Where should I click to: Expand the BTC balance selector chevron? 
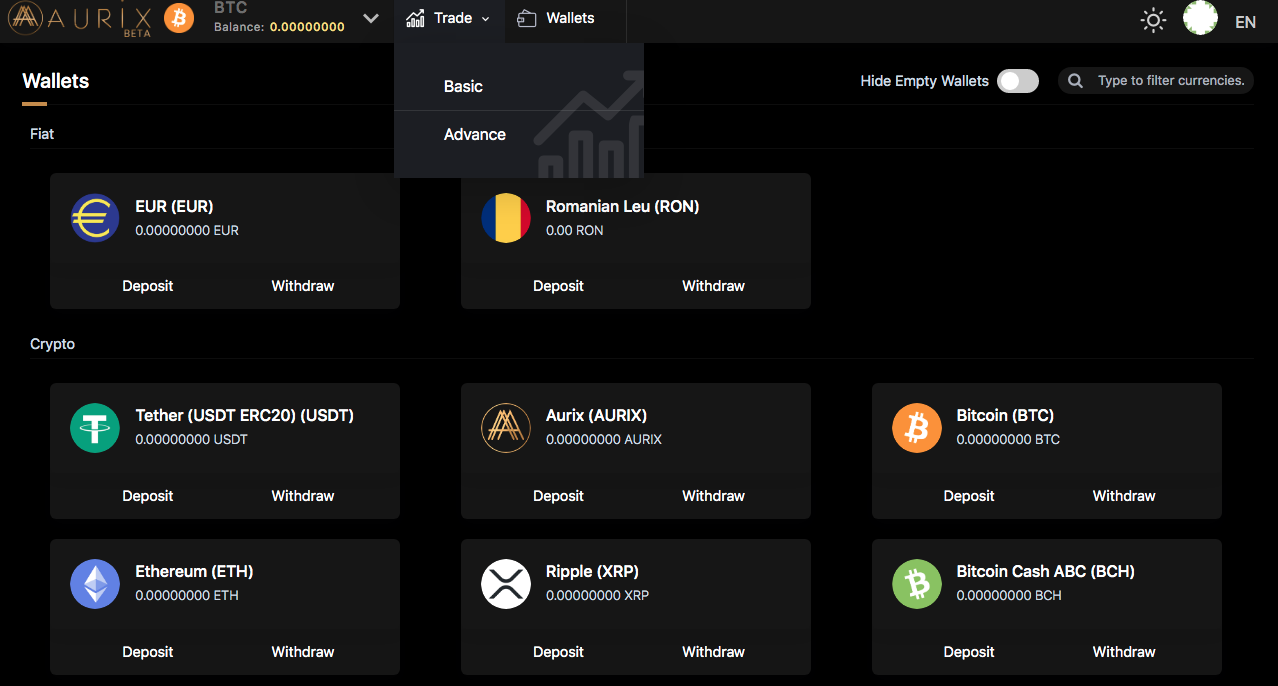[371, 18]
